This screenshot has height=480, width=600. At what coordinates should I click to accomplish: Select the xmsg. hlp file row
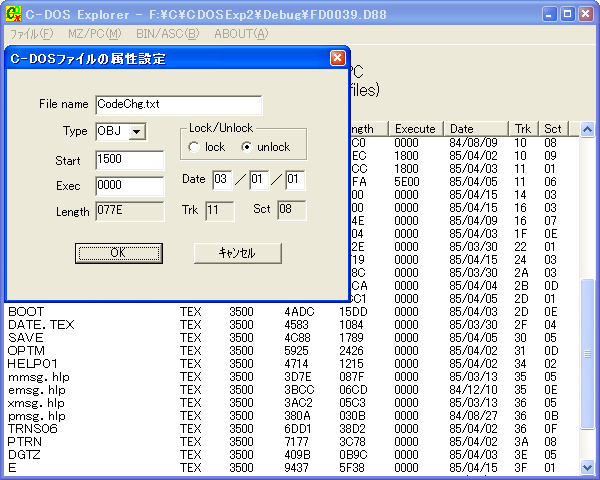(x=292, y=403)
